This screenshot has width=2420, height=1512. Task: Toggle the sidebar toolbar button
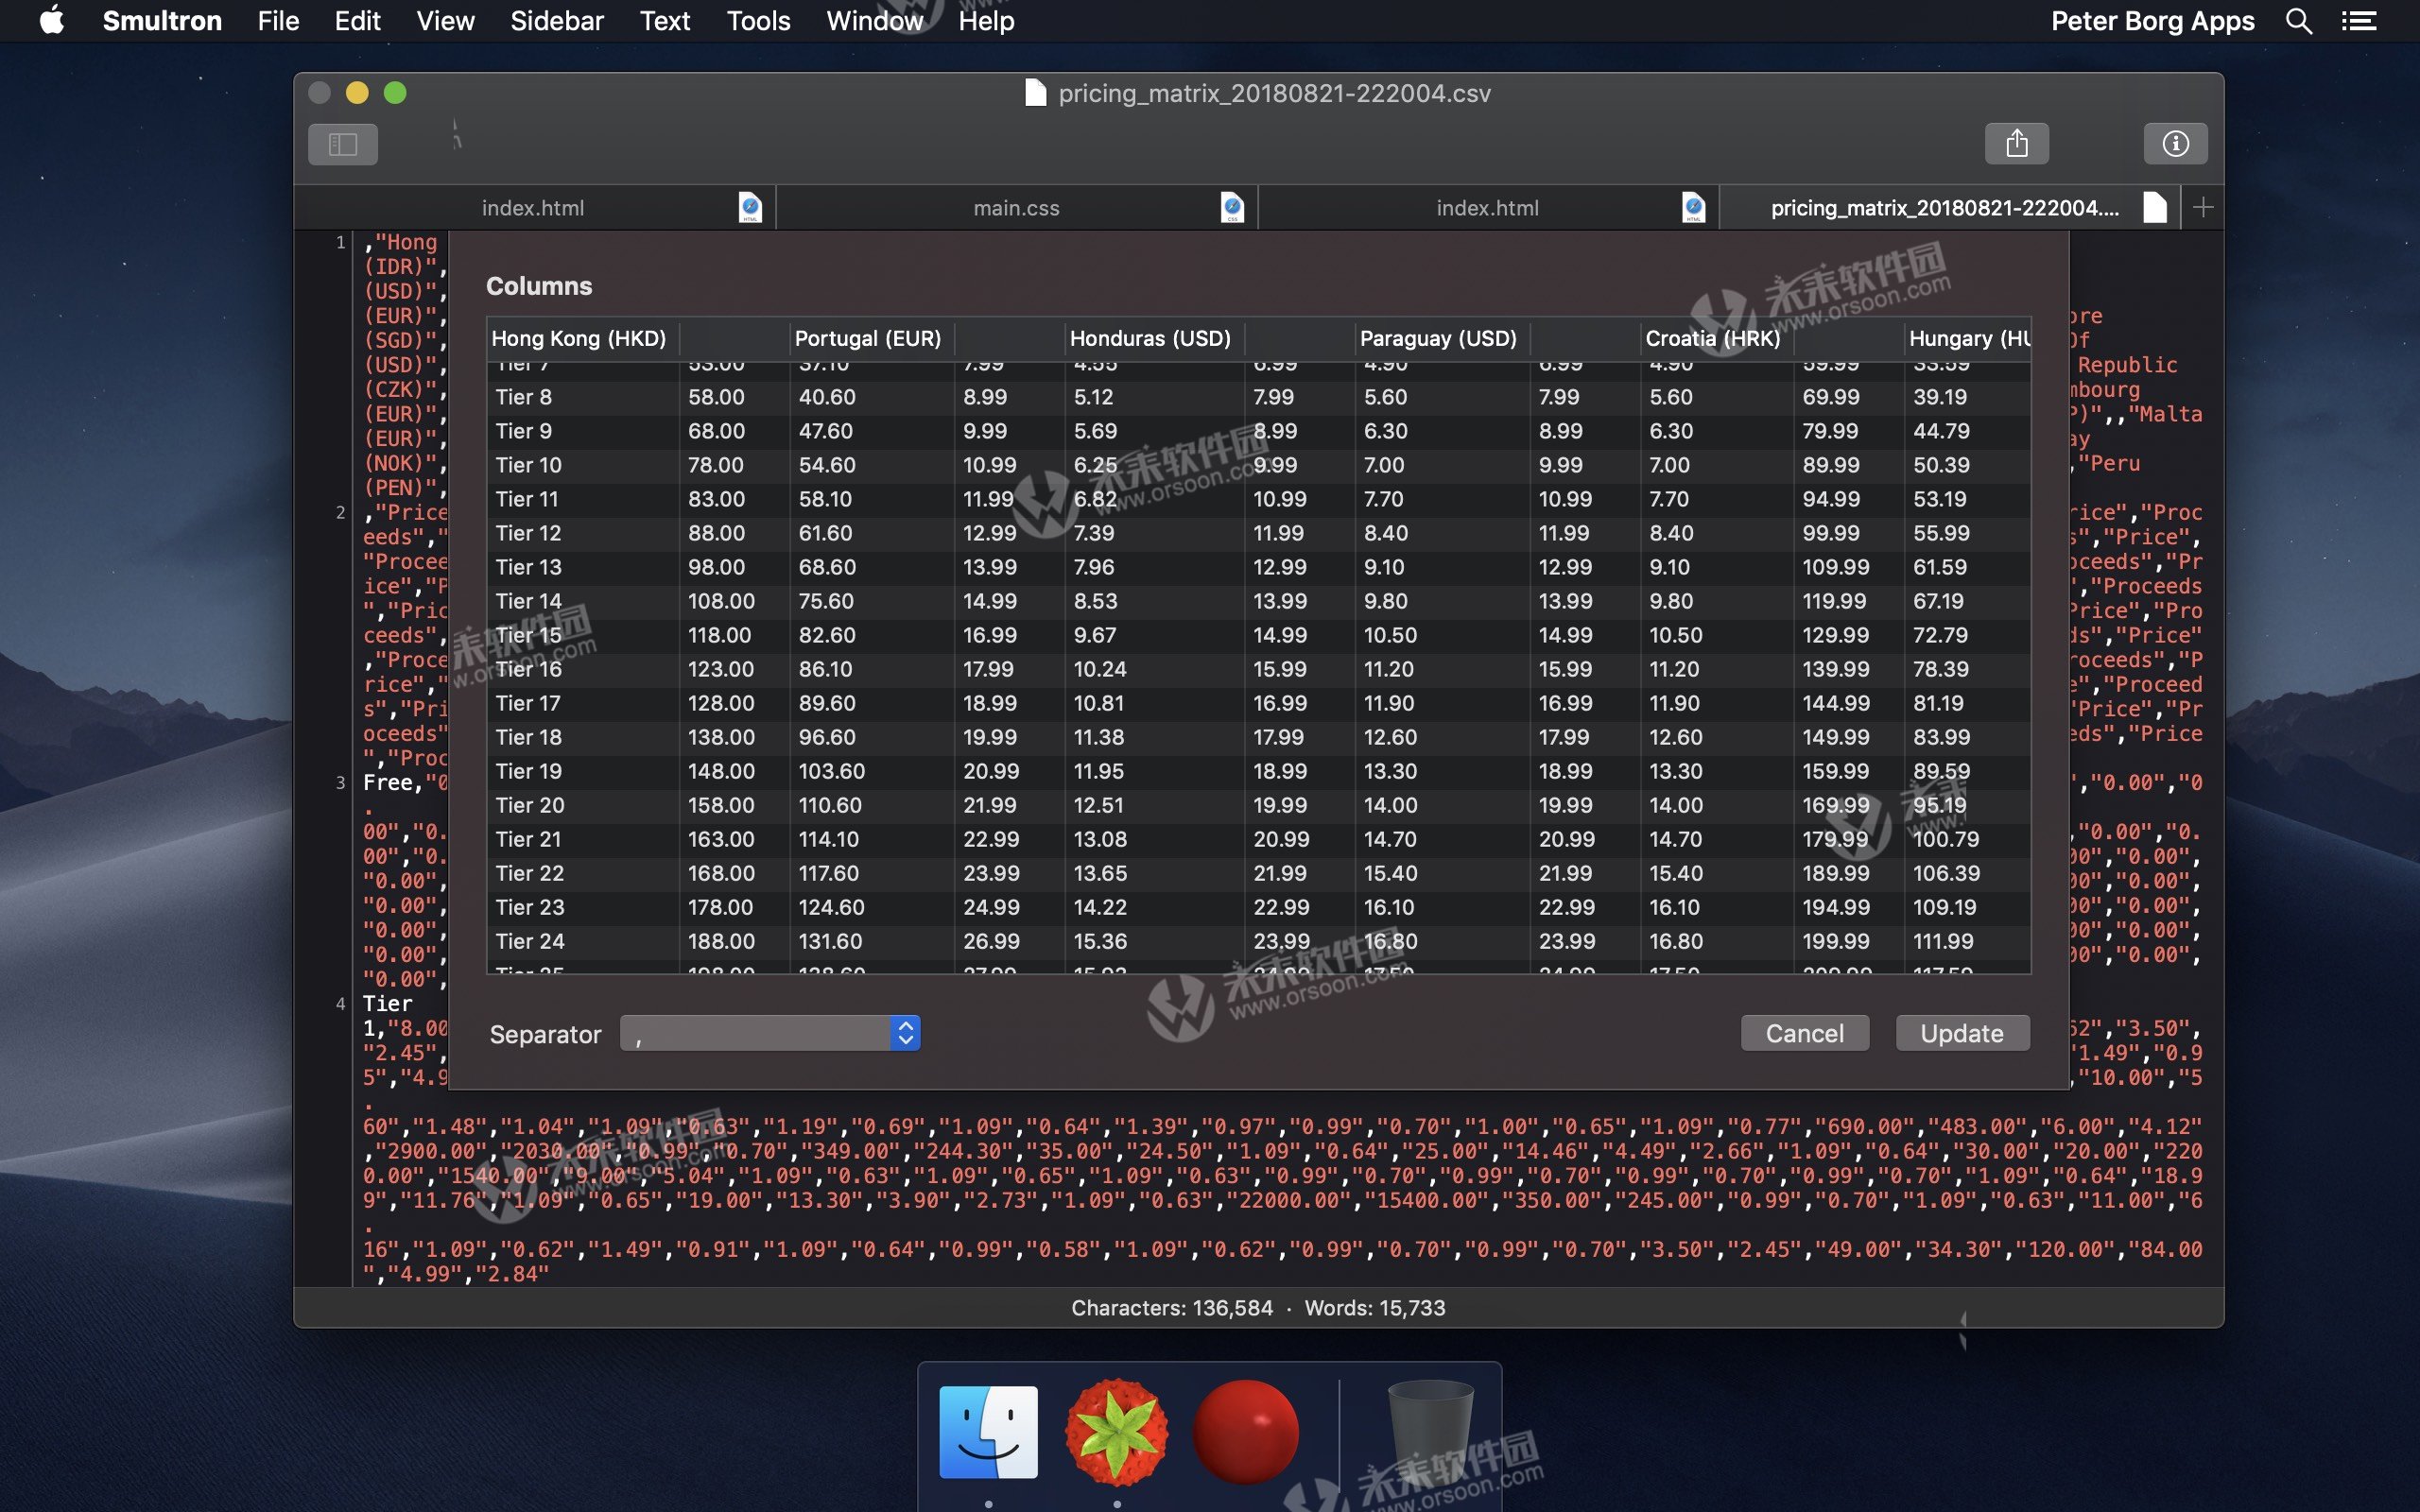pos(342,144)
